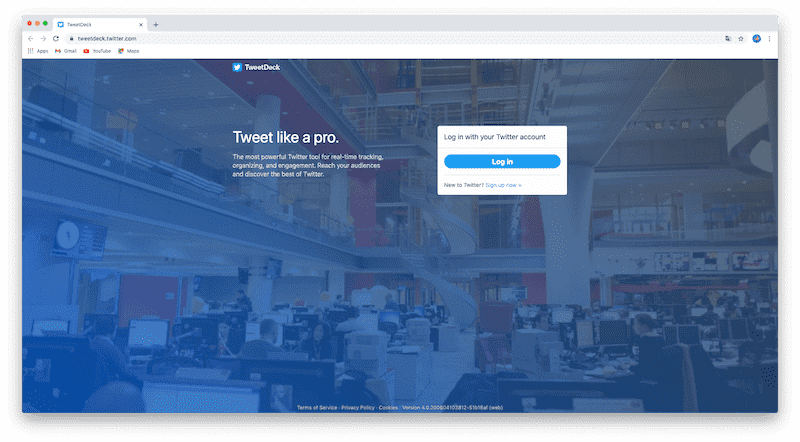This screenshot has width=800, height=442.
Task: Click the TweetDeck logo in the header
Action: coord(256,68)
